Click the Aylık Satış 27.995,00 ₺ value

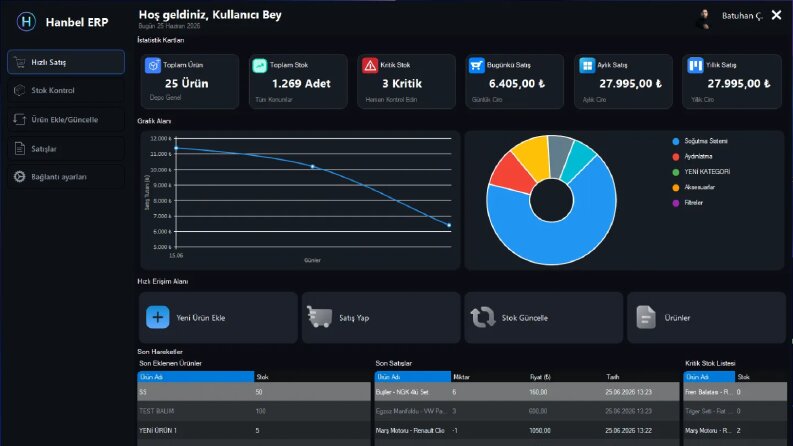(631, 83)
